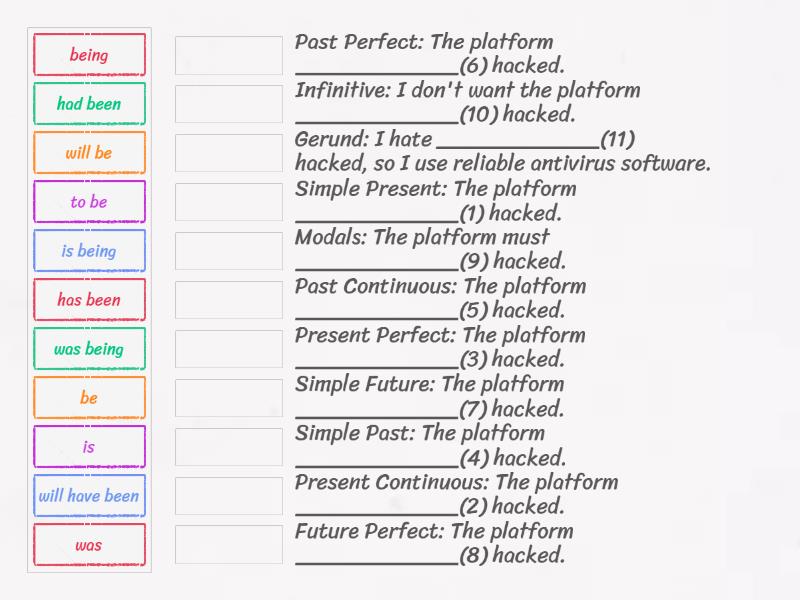Click the answer box for the Infinitive sentence
The height and width of the screenshot is (600, 800).
228,103
